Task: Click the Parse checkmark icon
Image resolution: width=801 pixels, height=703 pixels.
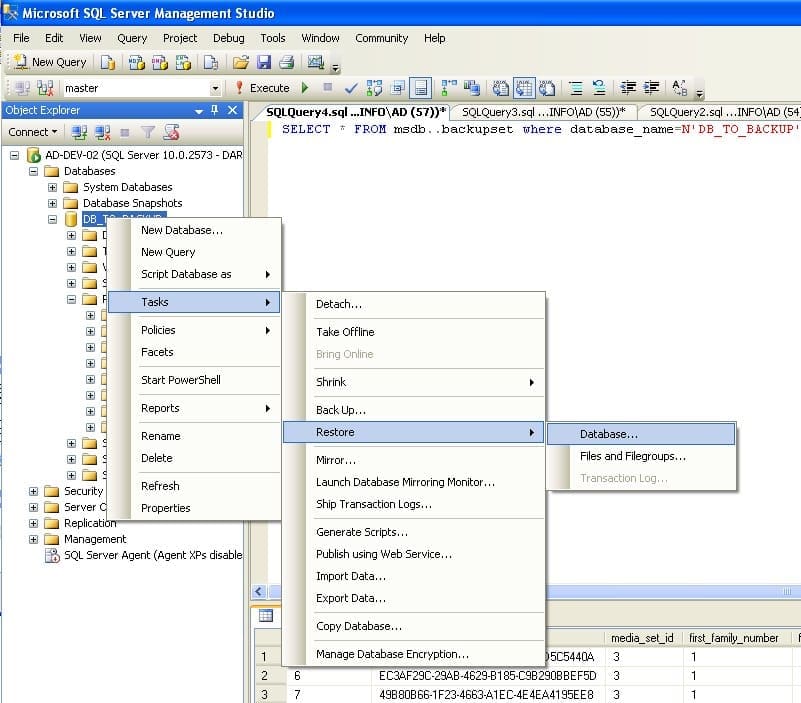Action: point(351,88)
